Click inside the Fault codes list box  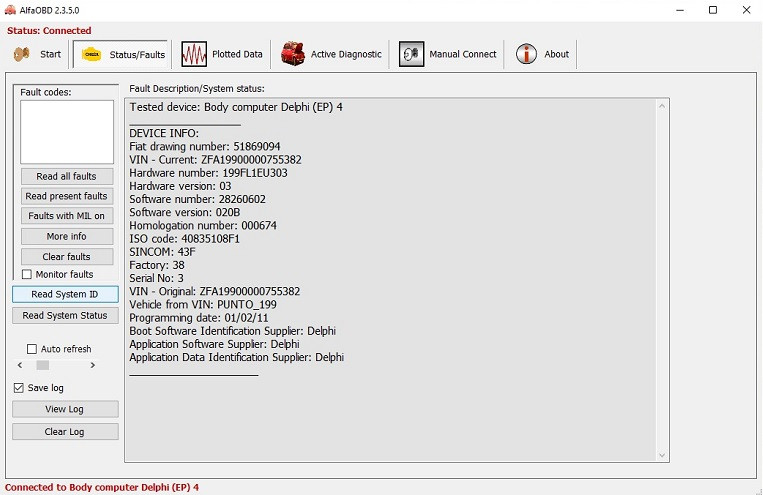click(x=67, y=131)
